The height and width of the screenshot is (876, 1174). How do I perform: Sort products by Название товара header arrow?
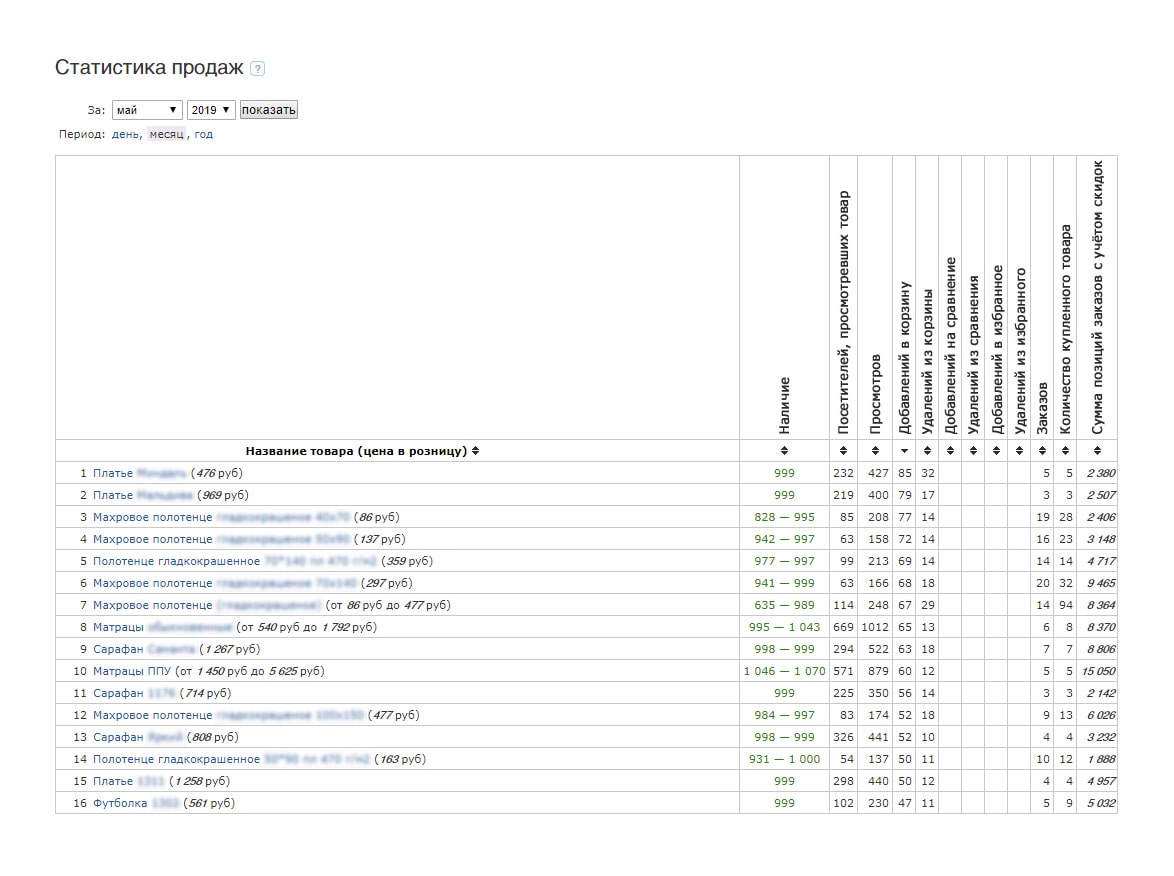pyautogui.click(x=476, y=450)
